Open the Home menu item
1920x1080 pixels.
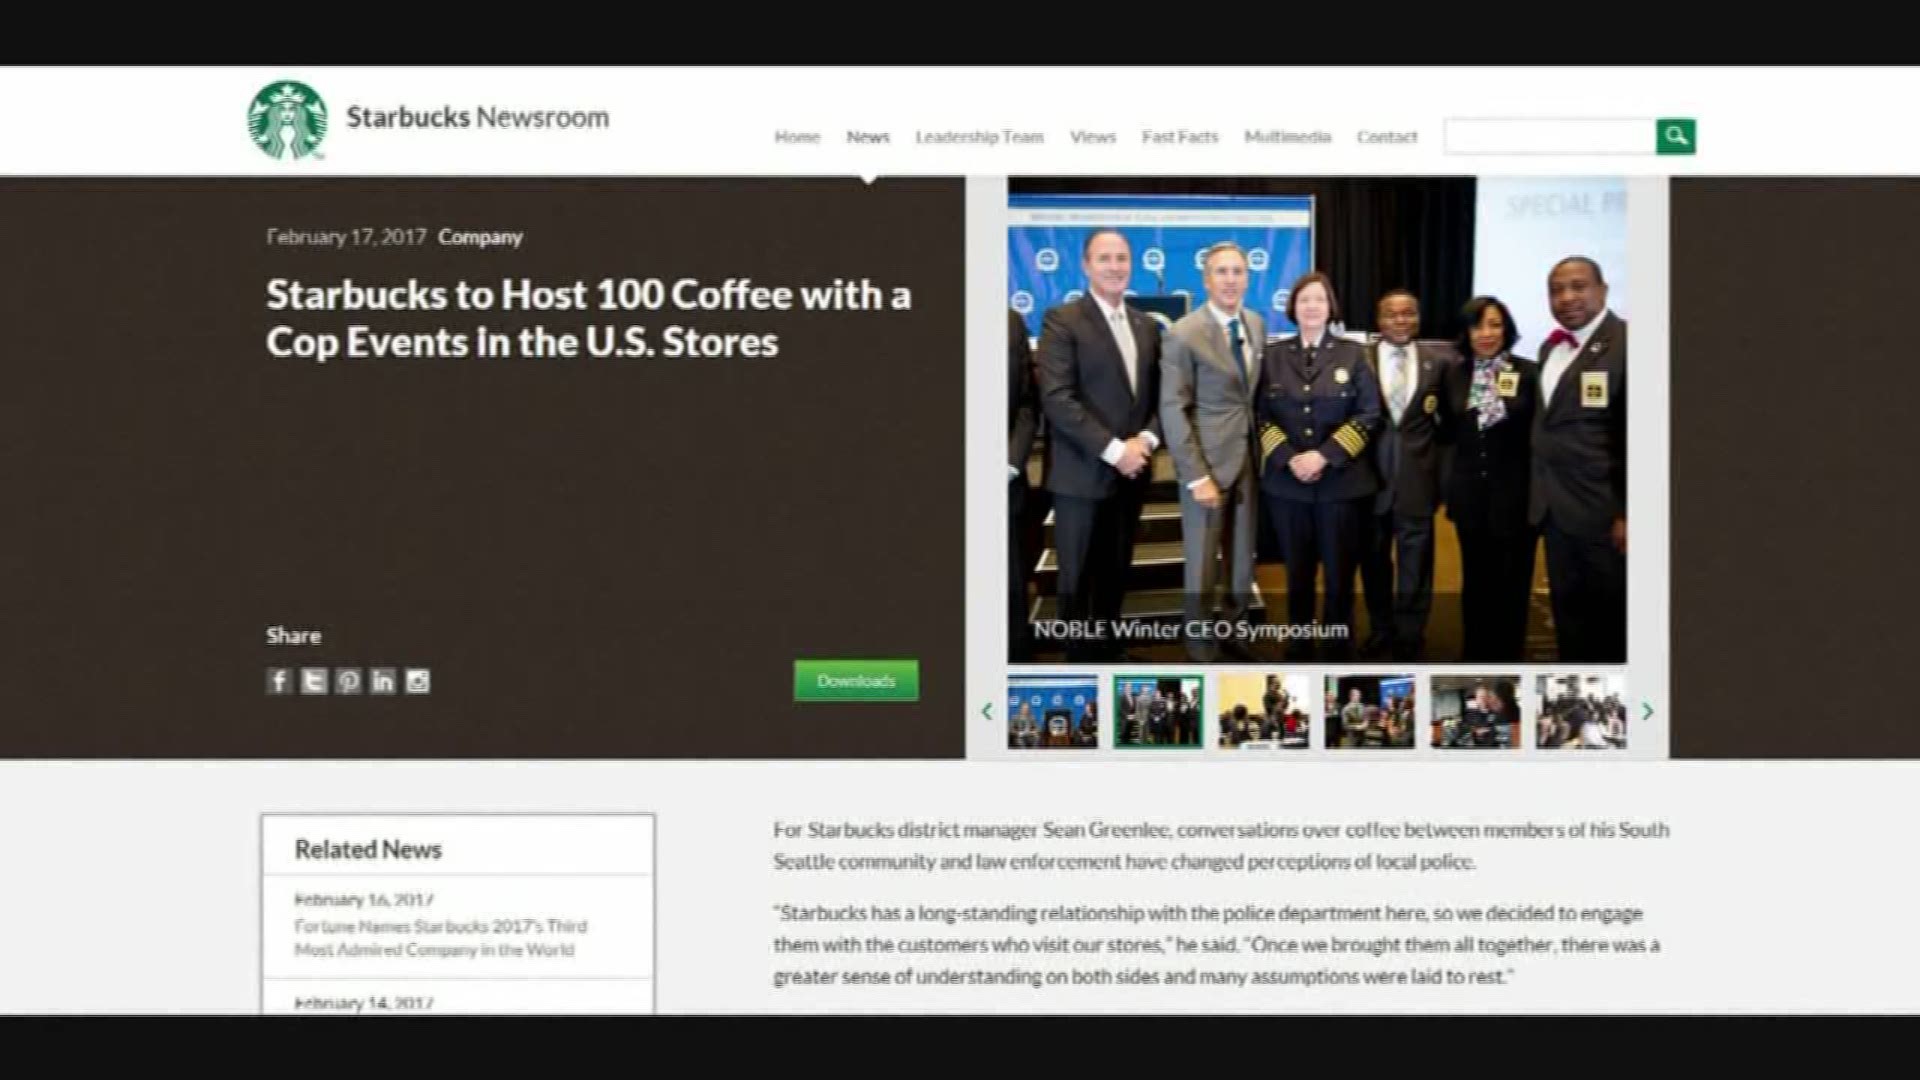click(797, 137)
